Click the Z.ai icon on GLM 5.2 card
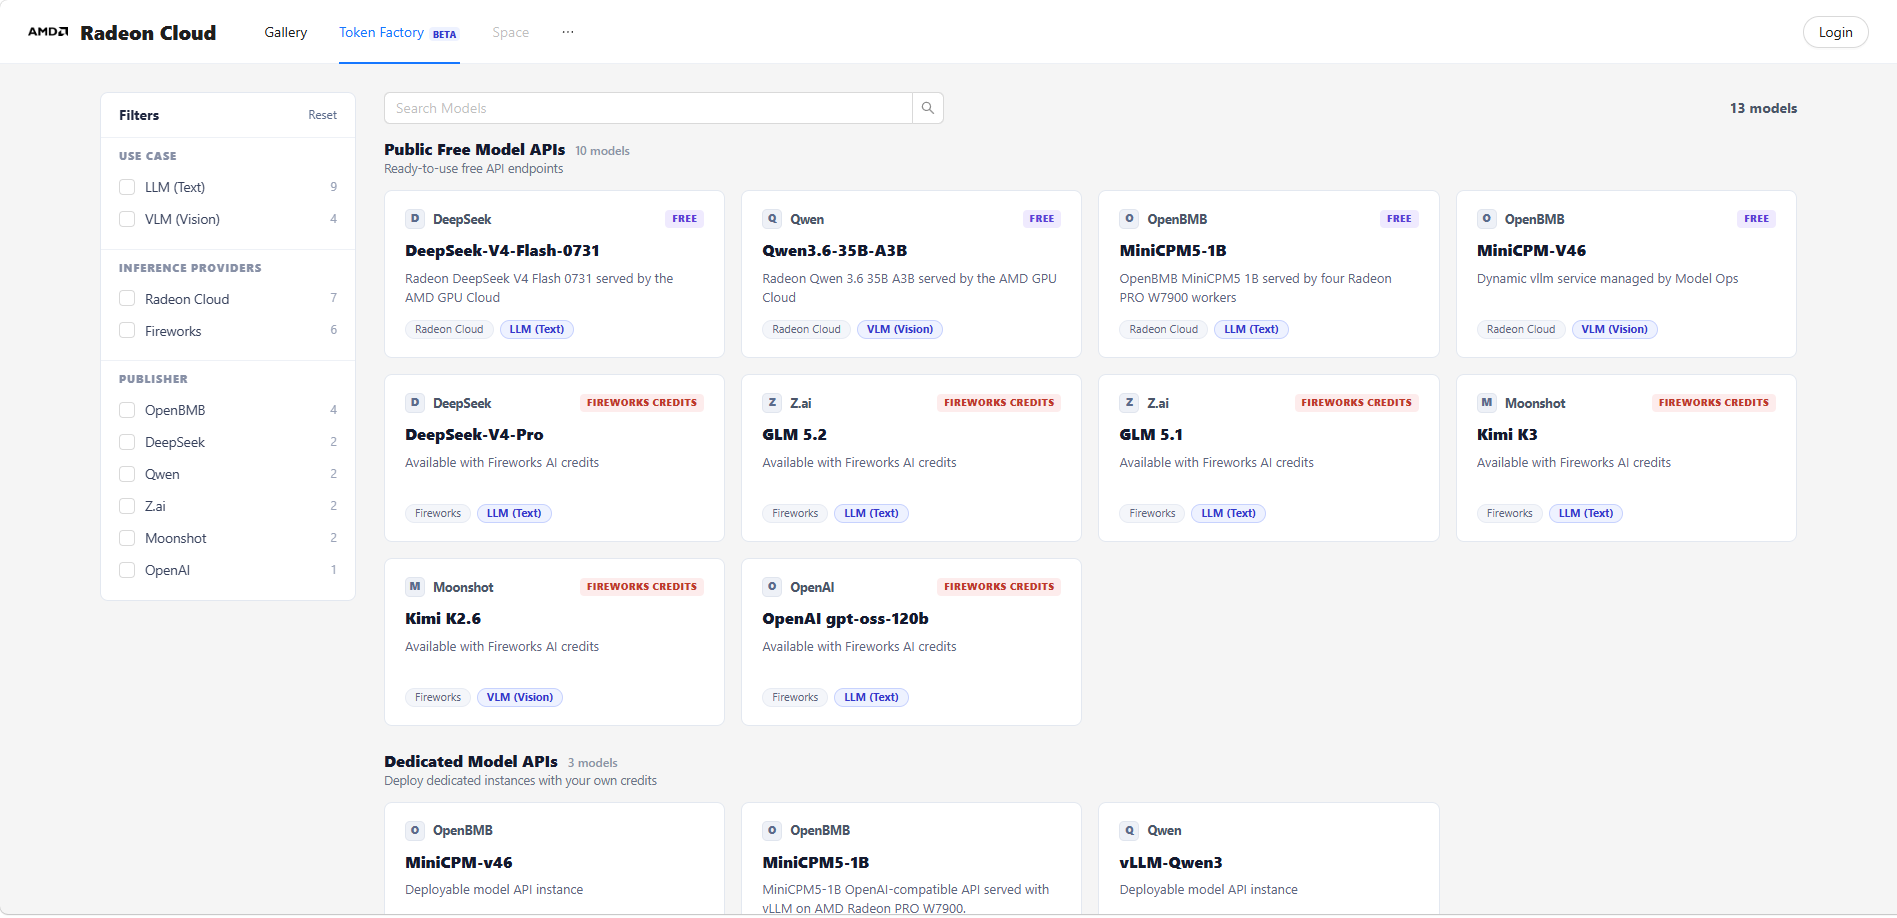1897x918 pixels. click(x=772, y=403)
